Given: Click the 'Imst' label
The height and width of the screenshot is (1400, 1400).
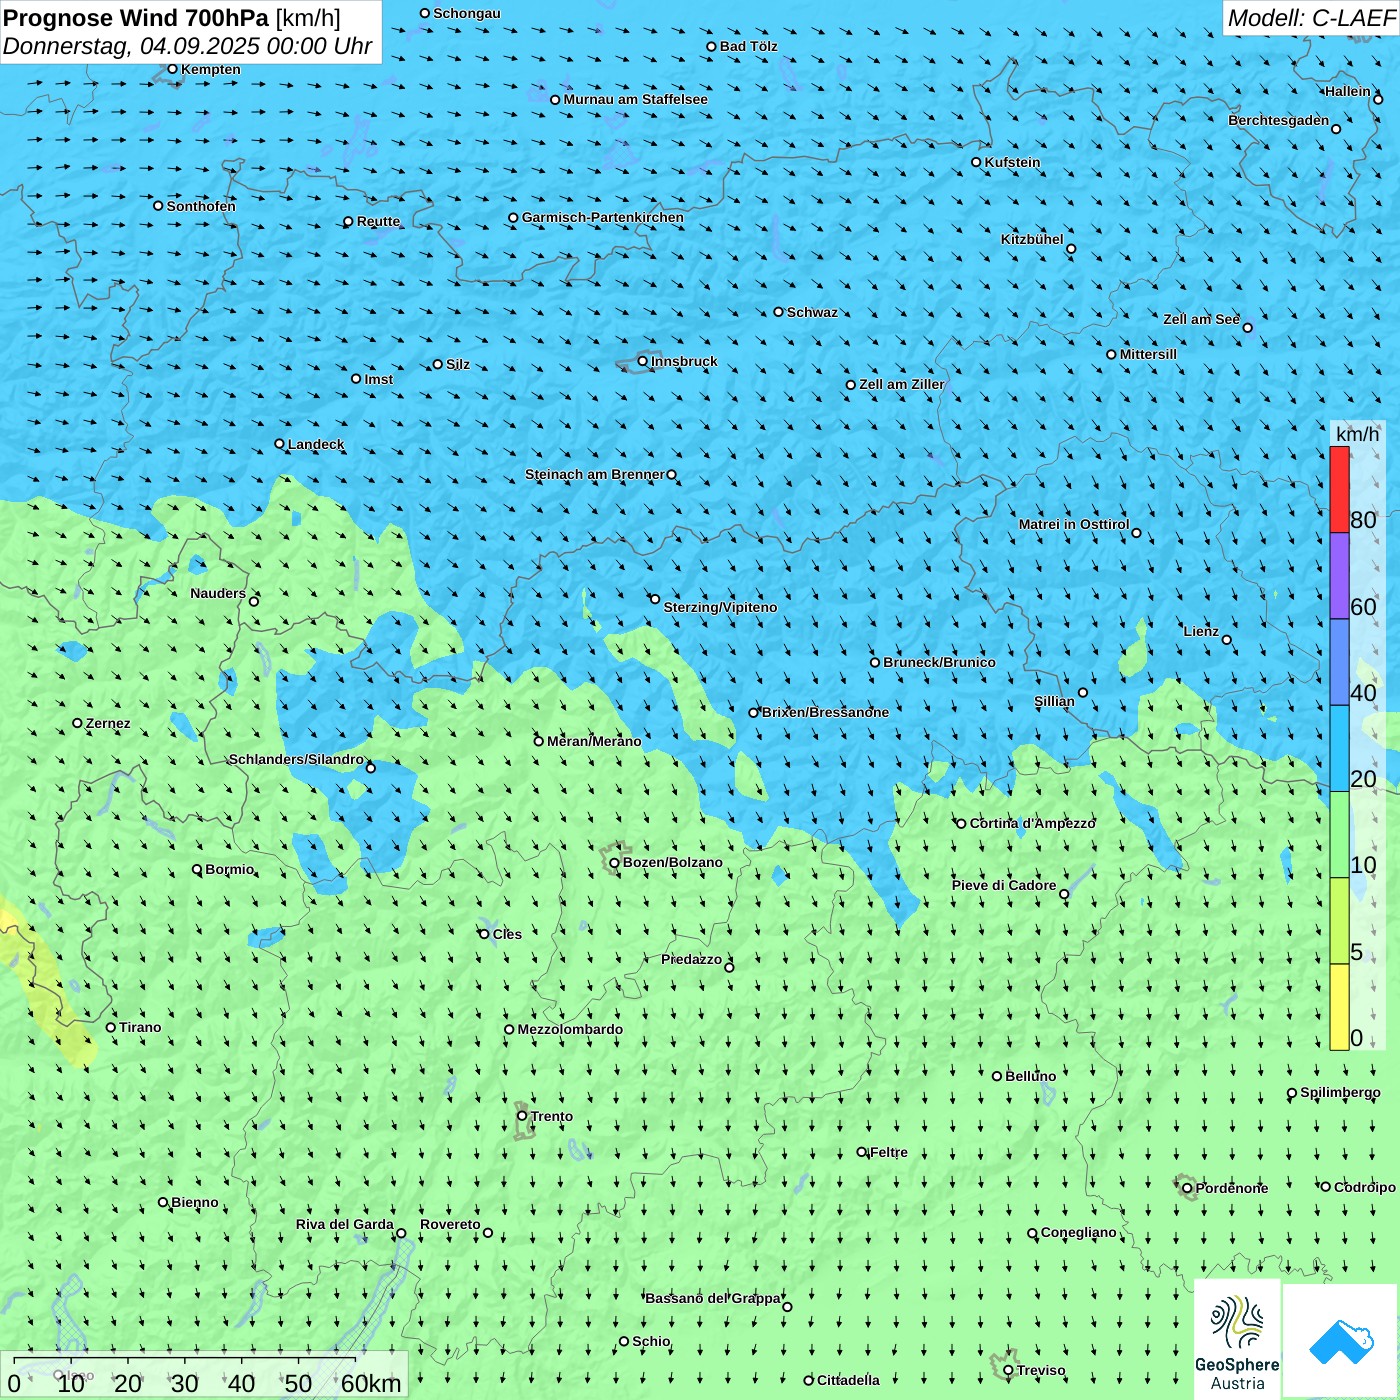Looking at the screenshot, I should click(379, 379).
